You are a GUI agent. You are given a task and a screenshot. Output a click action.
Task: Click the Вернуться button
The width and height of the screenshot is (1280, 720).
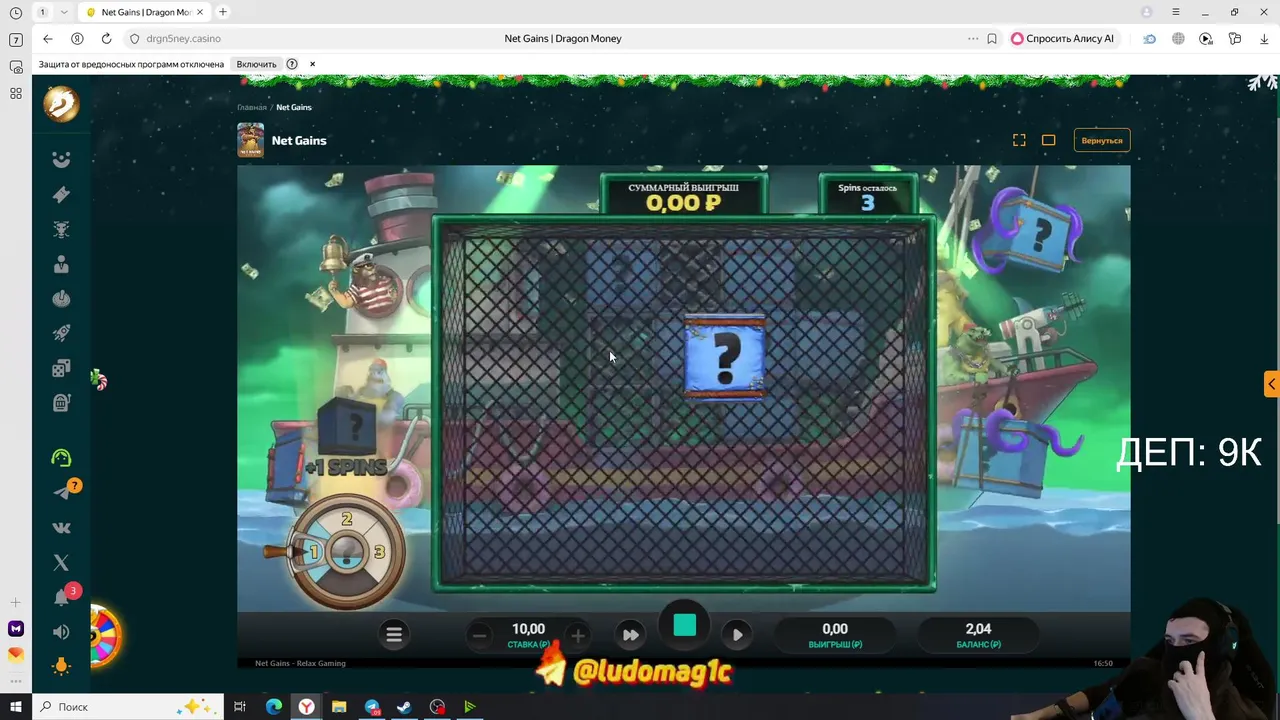coord(1102,140)
